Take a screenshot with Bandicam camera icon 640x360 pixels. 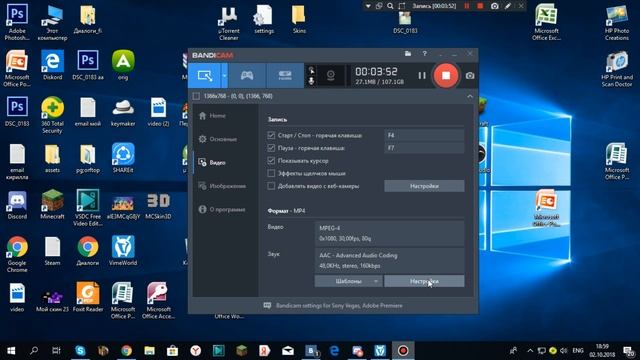[470, 76]
